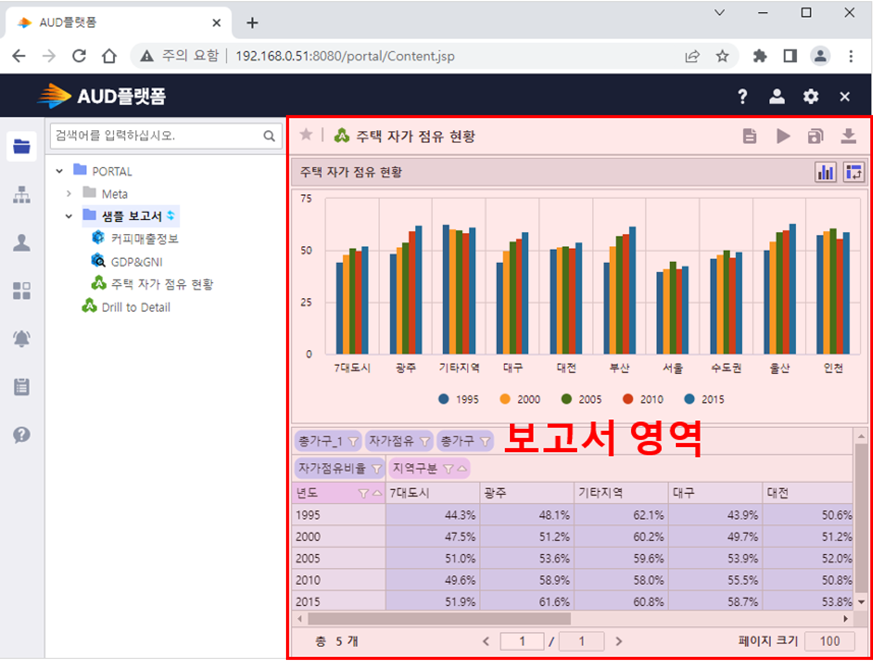
Task: Click the address bar URL
Action: coord(345,56)
